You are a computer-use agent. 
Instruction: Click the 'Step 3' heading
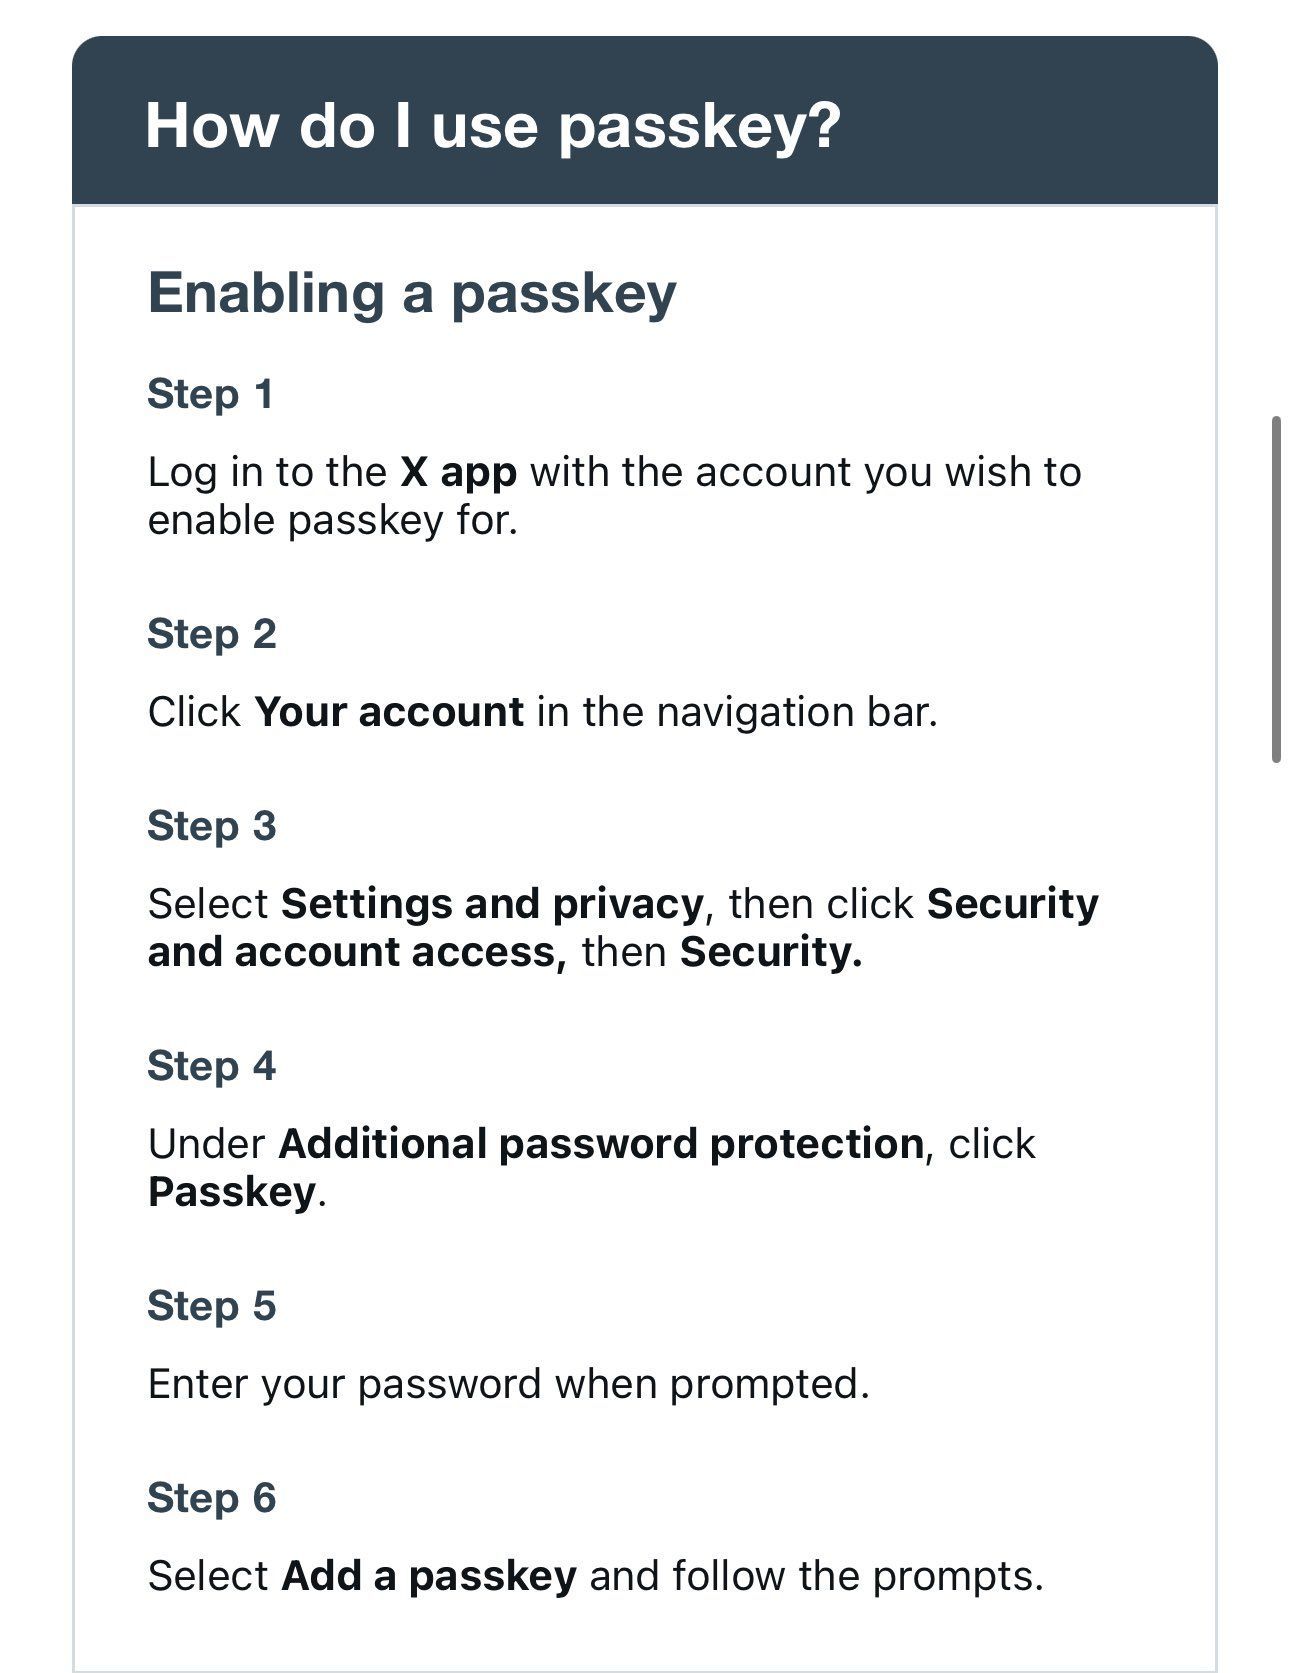pyautogui.click(x=212, y=826)
